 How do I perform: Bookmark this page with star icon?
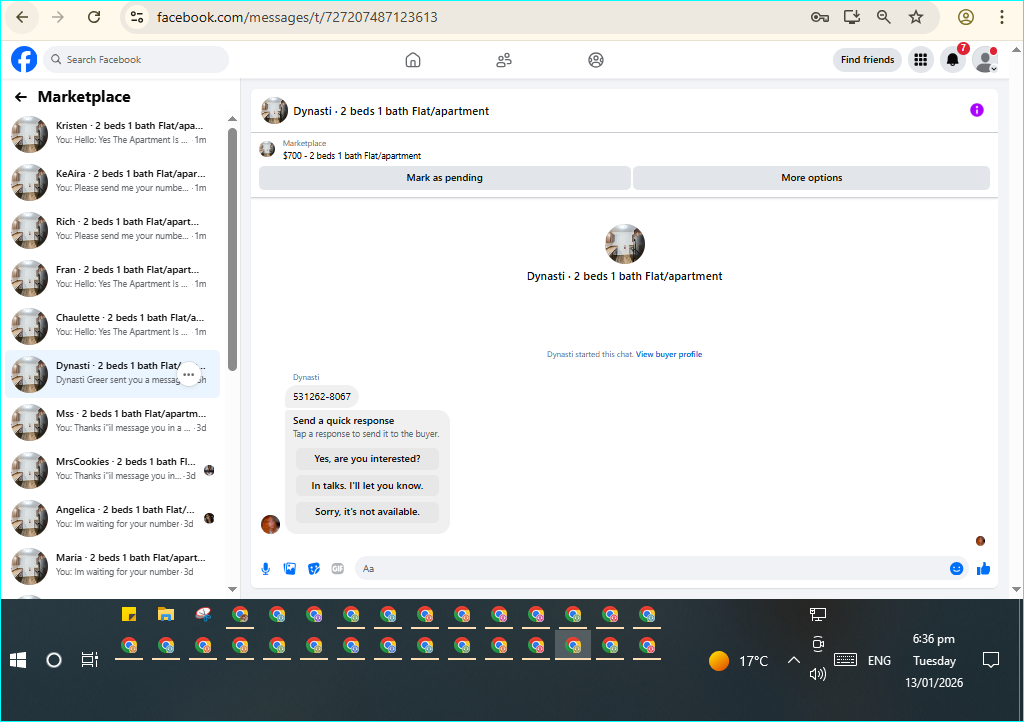tap(916, 18)
